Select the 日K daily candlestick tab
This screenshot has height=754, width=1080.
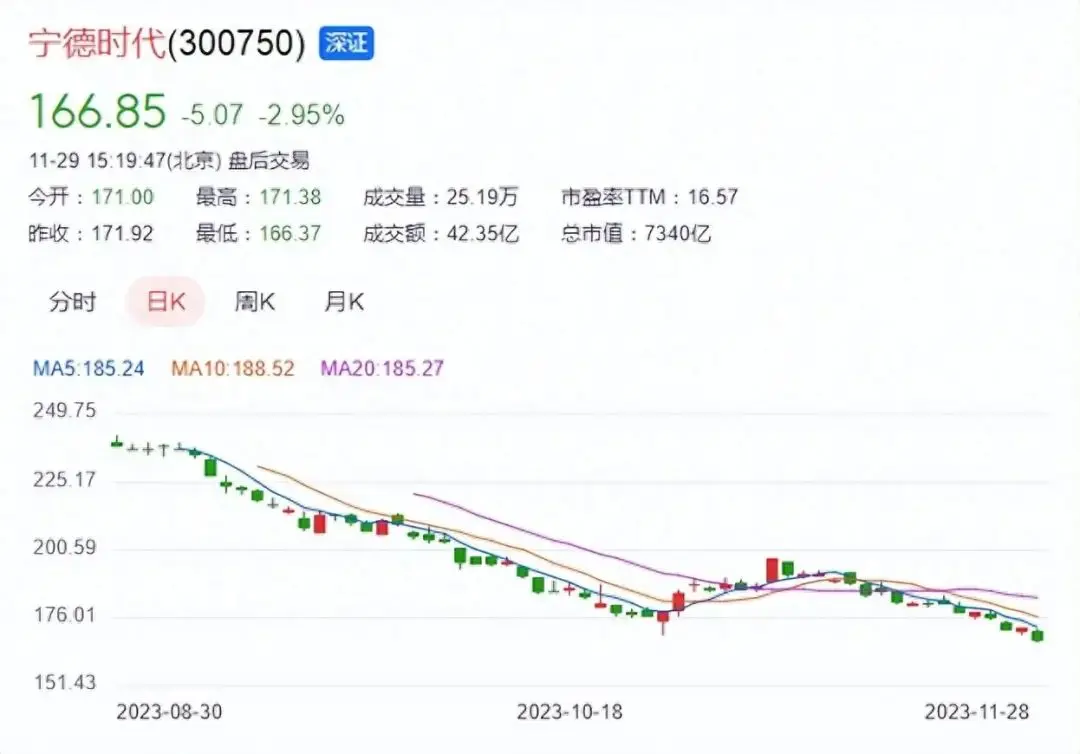tap(166, 302)
